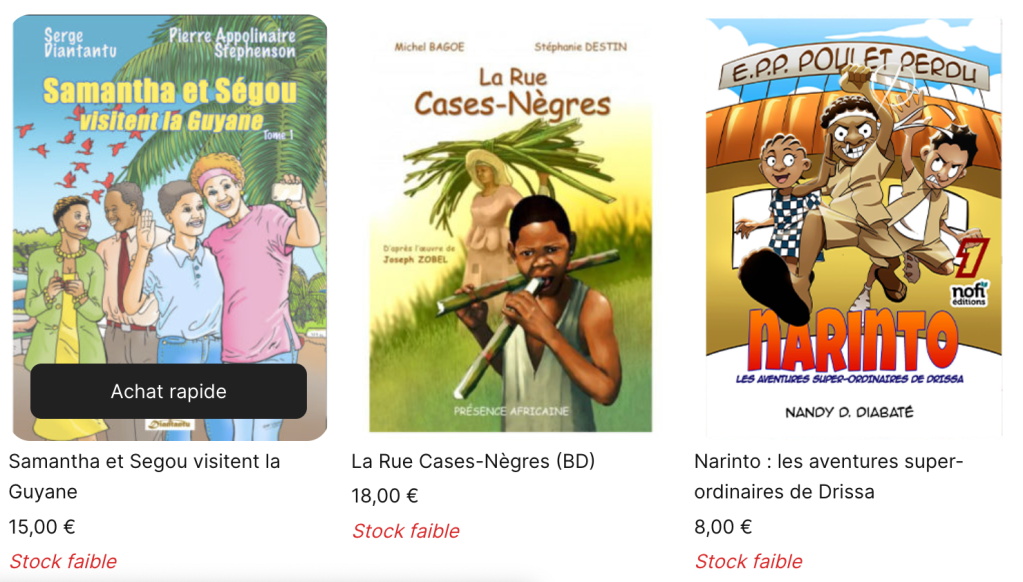Click the Achat rapide button

click(x=168, y=391)
